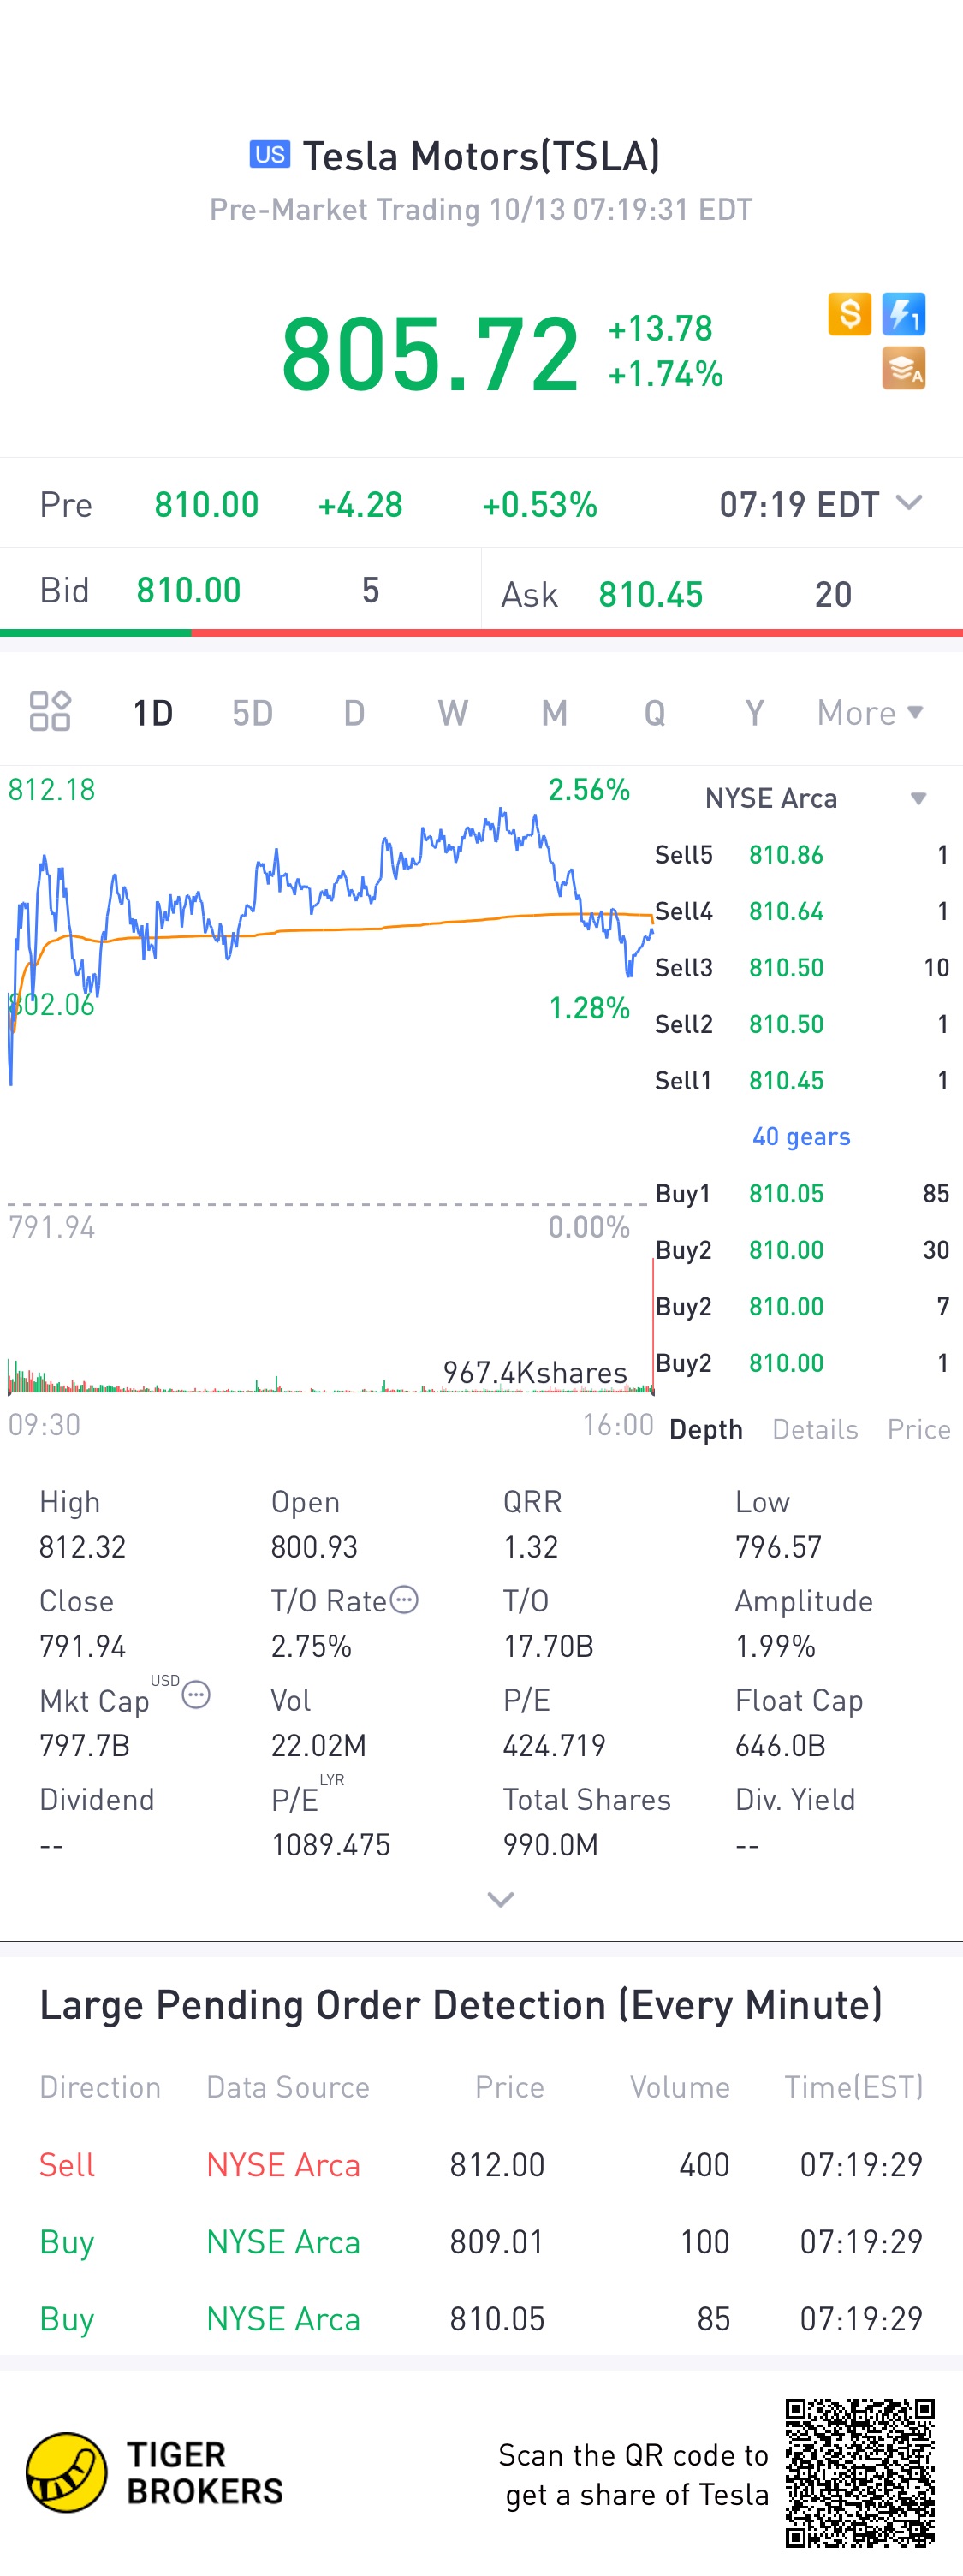Switch to the Y yearly chart
Screen dimensions: 963x2576
754,713
